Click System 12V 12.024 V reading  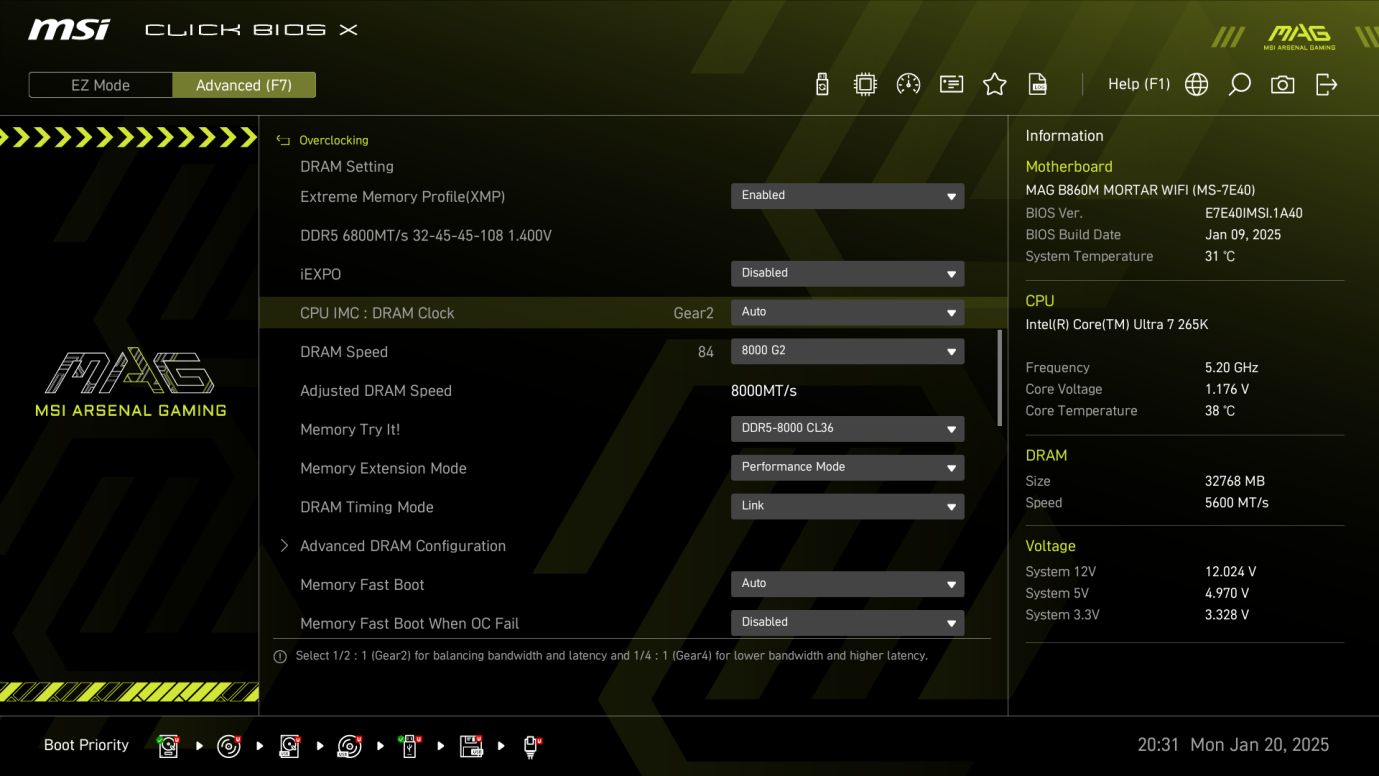coord(1231,572)
